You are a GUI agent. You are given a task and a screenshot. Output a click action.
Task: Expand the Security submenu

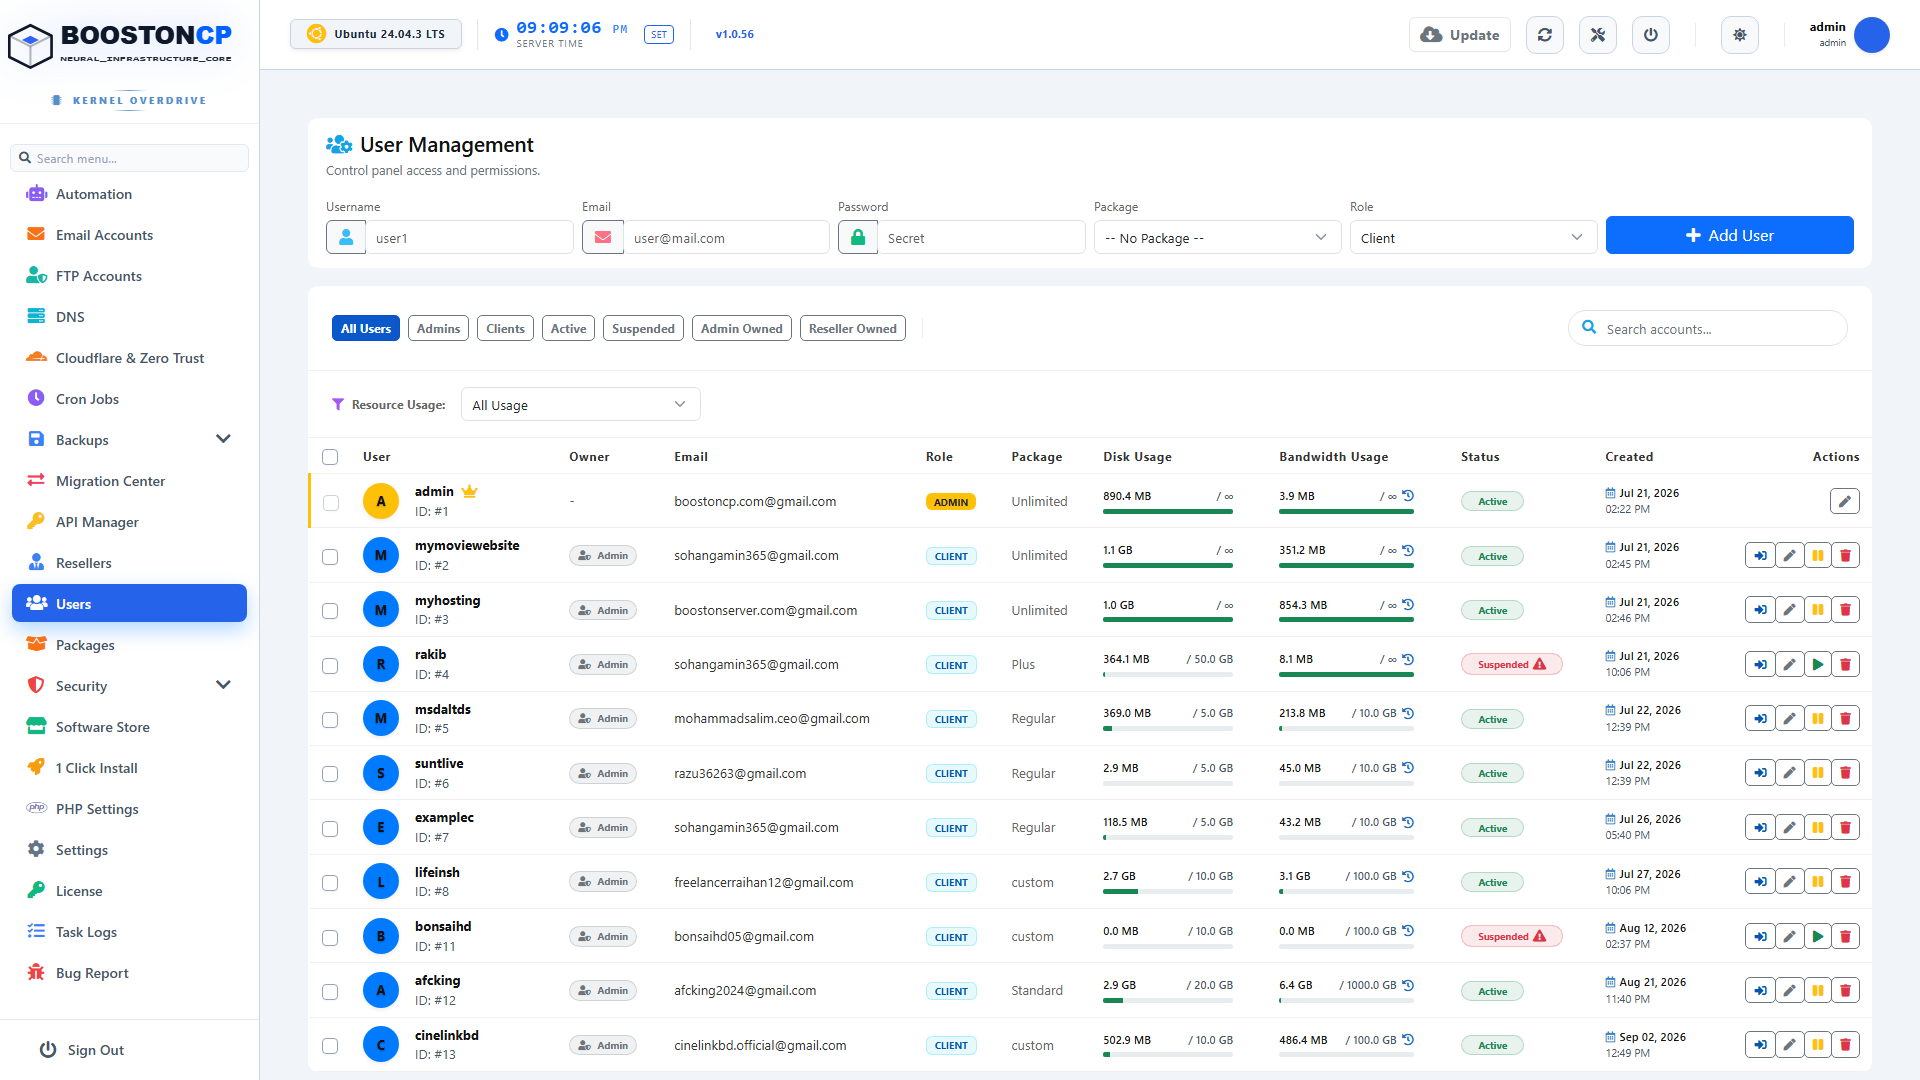(224, 685)
